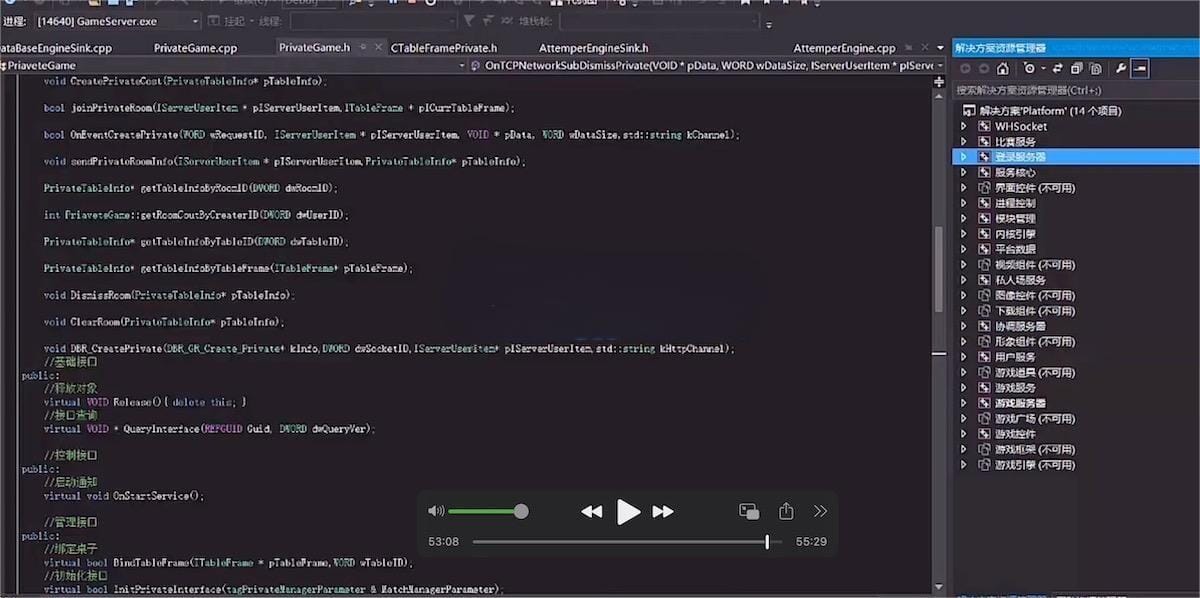
Task: Click the Show All Files icon
Action: [x=1096, y=69]
